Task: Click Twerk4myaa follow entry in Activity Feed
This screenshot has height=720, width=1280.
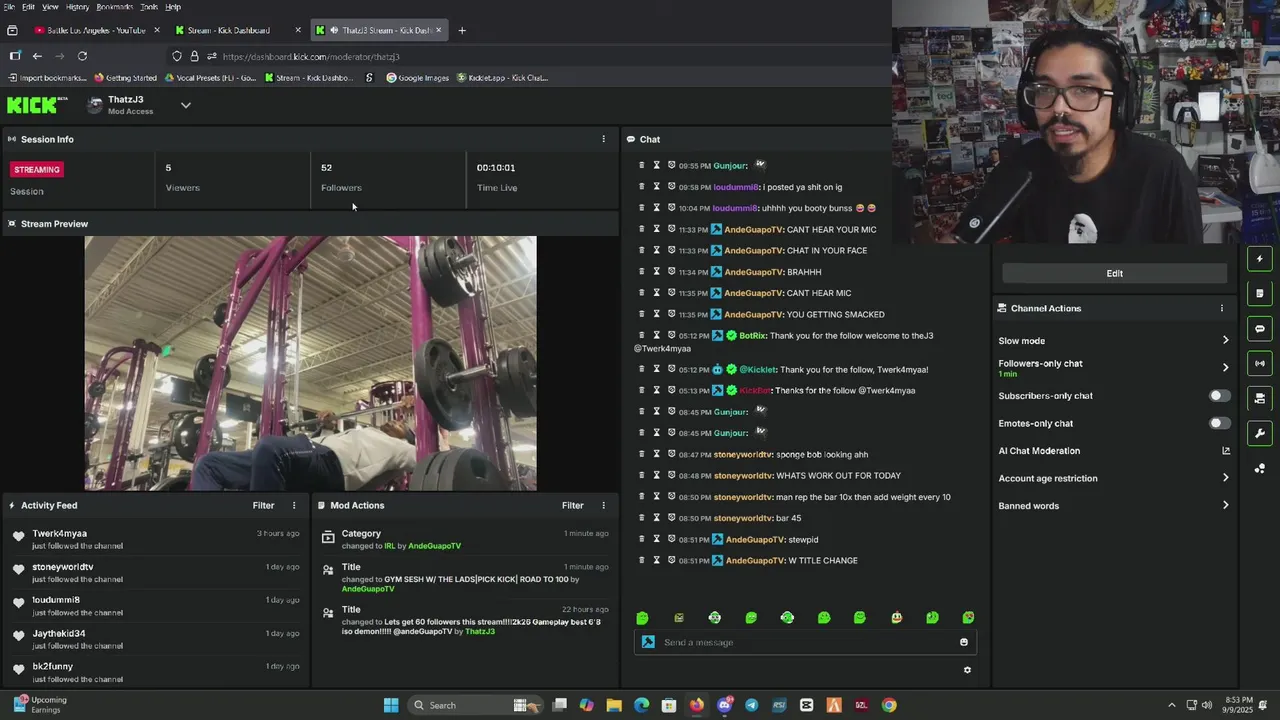Action: (x=156, y=539)
